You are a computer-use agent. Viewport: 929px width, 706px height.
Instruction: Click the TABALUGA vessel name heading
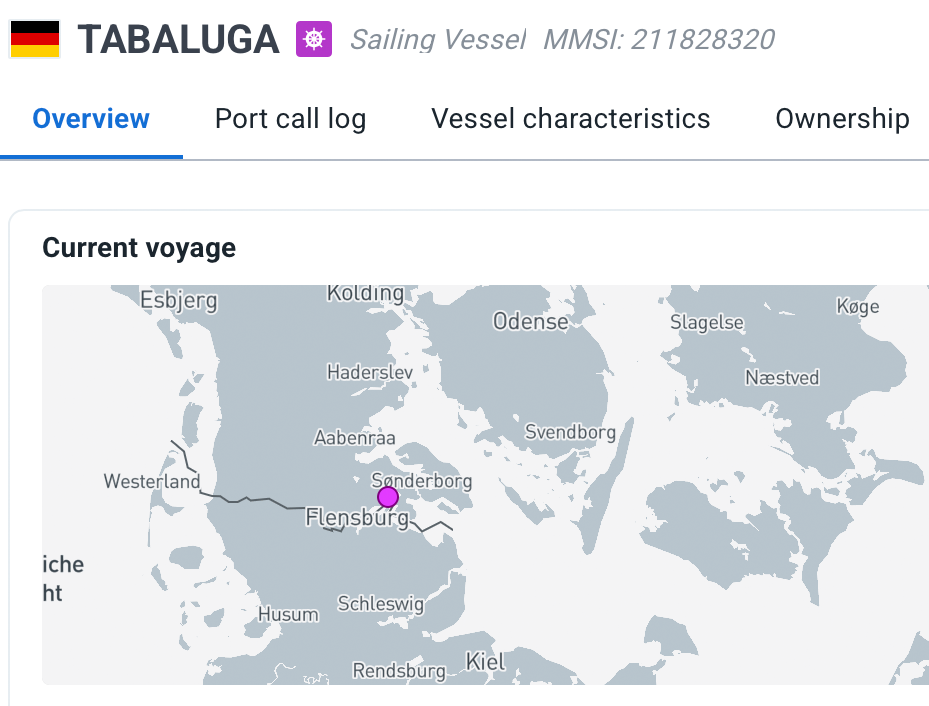click(179, 39)
